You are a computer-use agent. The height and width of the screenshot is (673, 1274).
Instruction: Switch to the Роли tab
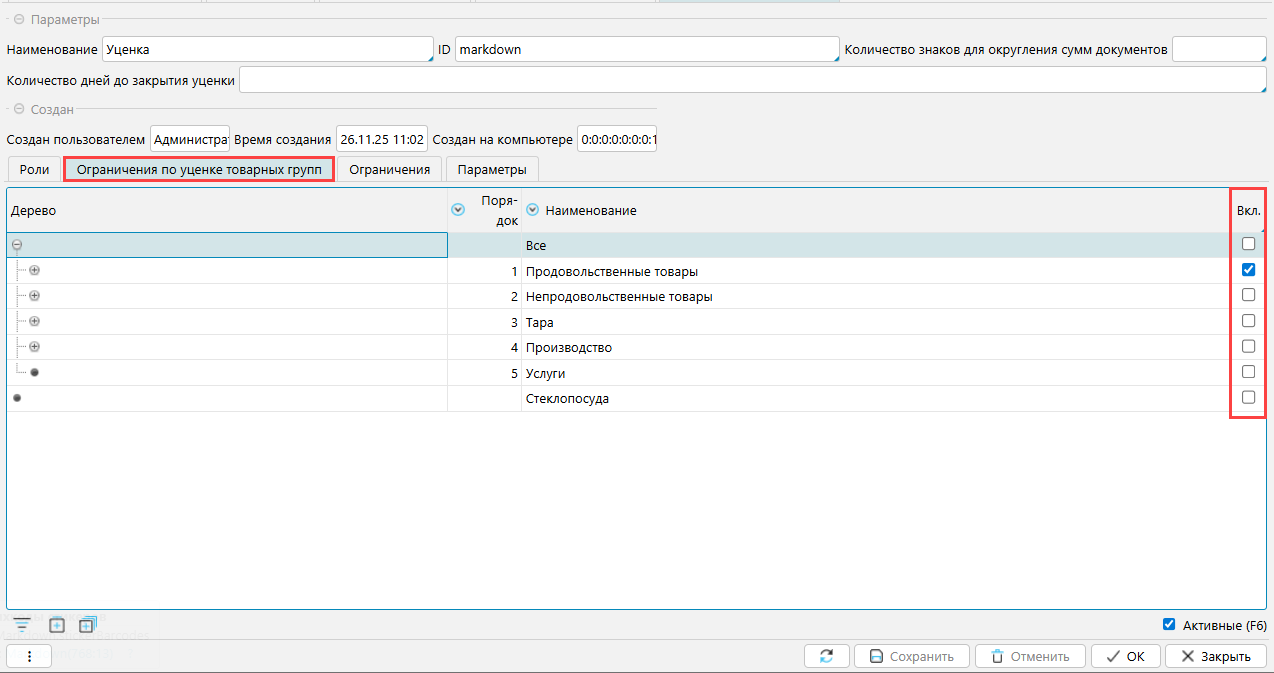(34, 169)
